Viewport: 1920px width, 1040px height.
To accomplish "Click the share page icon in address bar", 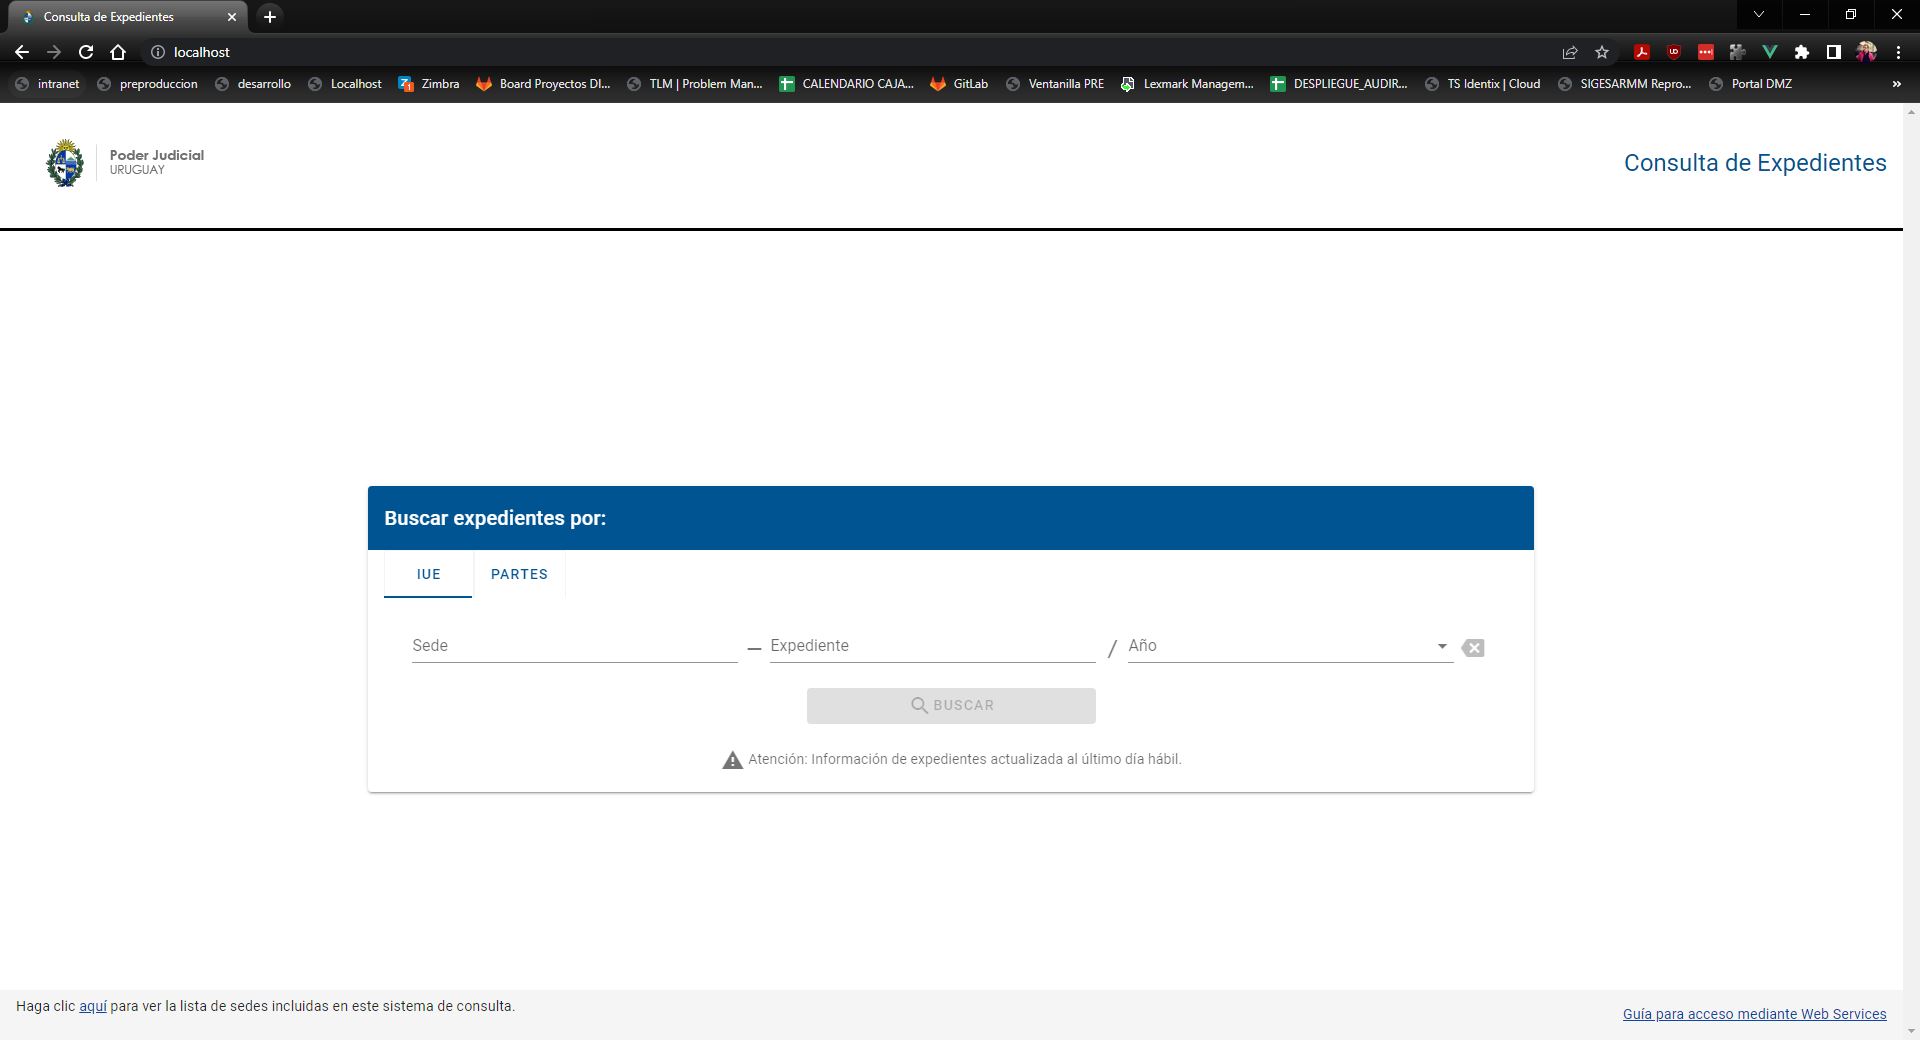I will coord(1570,52).
